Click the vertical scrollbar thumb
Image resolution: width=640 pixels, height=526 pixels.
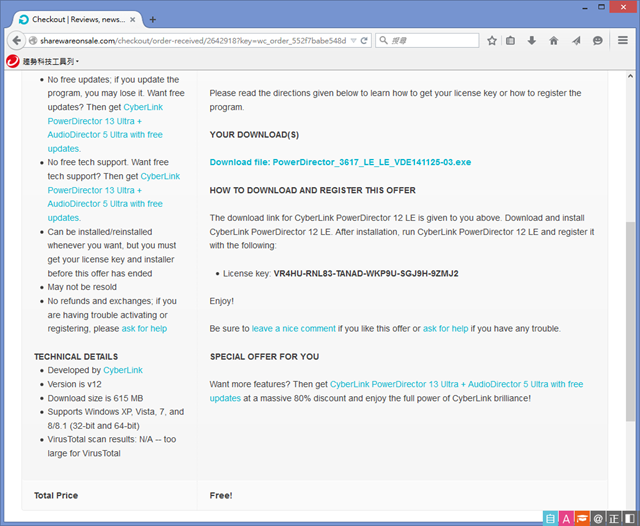(x=630, y=322)
